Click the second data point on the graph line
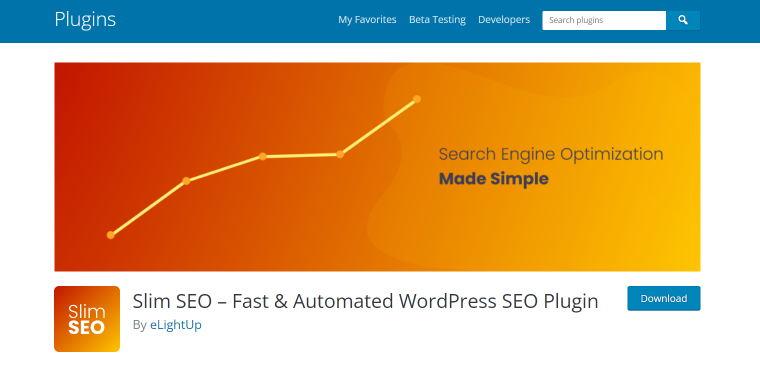 click(186, 181)
